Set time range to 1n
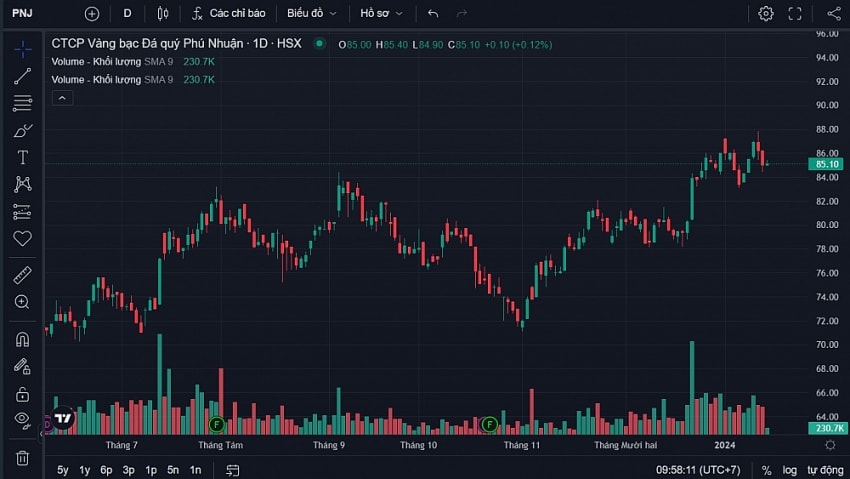This screenshot has width=850, height=479. (x=195, y=470)
